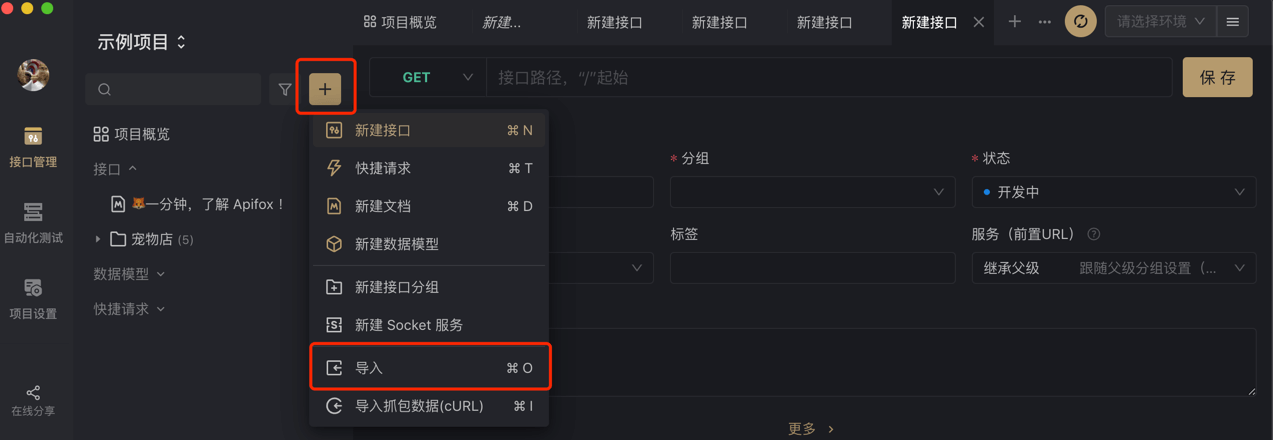Click the refresh sync icon in top bar
The width and height of the screenshot is (1273, 440).
pos(1080,21)
